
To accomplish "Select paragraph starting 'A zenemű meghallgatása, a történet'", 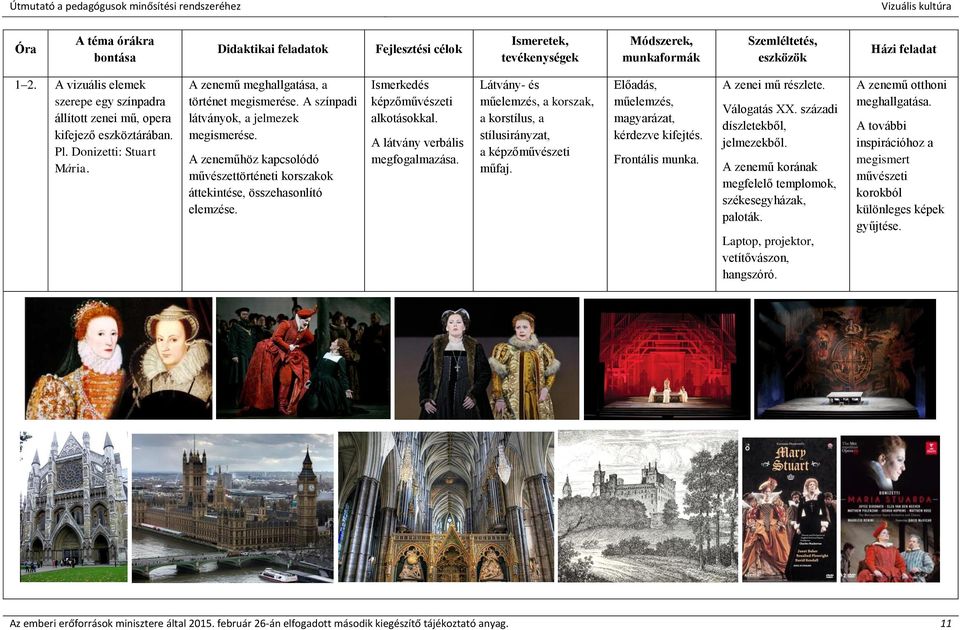I will click(x=272, y=110).
